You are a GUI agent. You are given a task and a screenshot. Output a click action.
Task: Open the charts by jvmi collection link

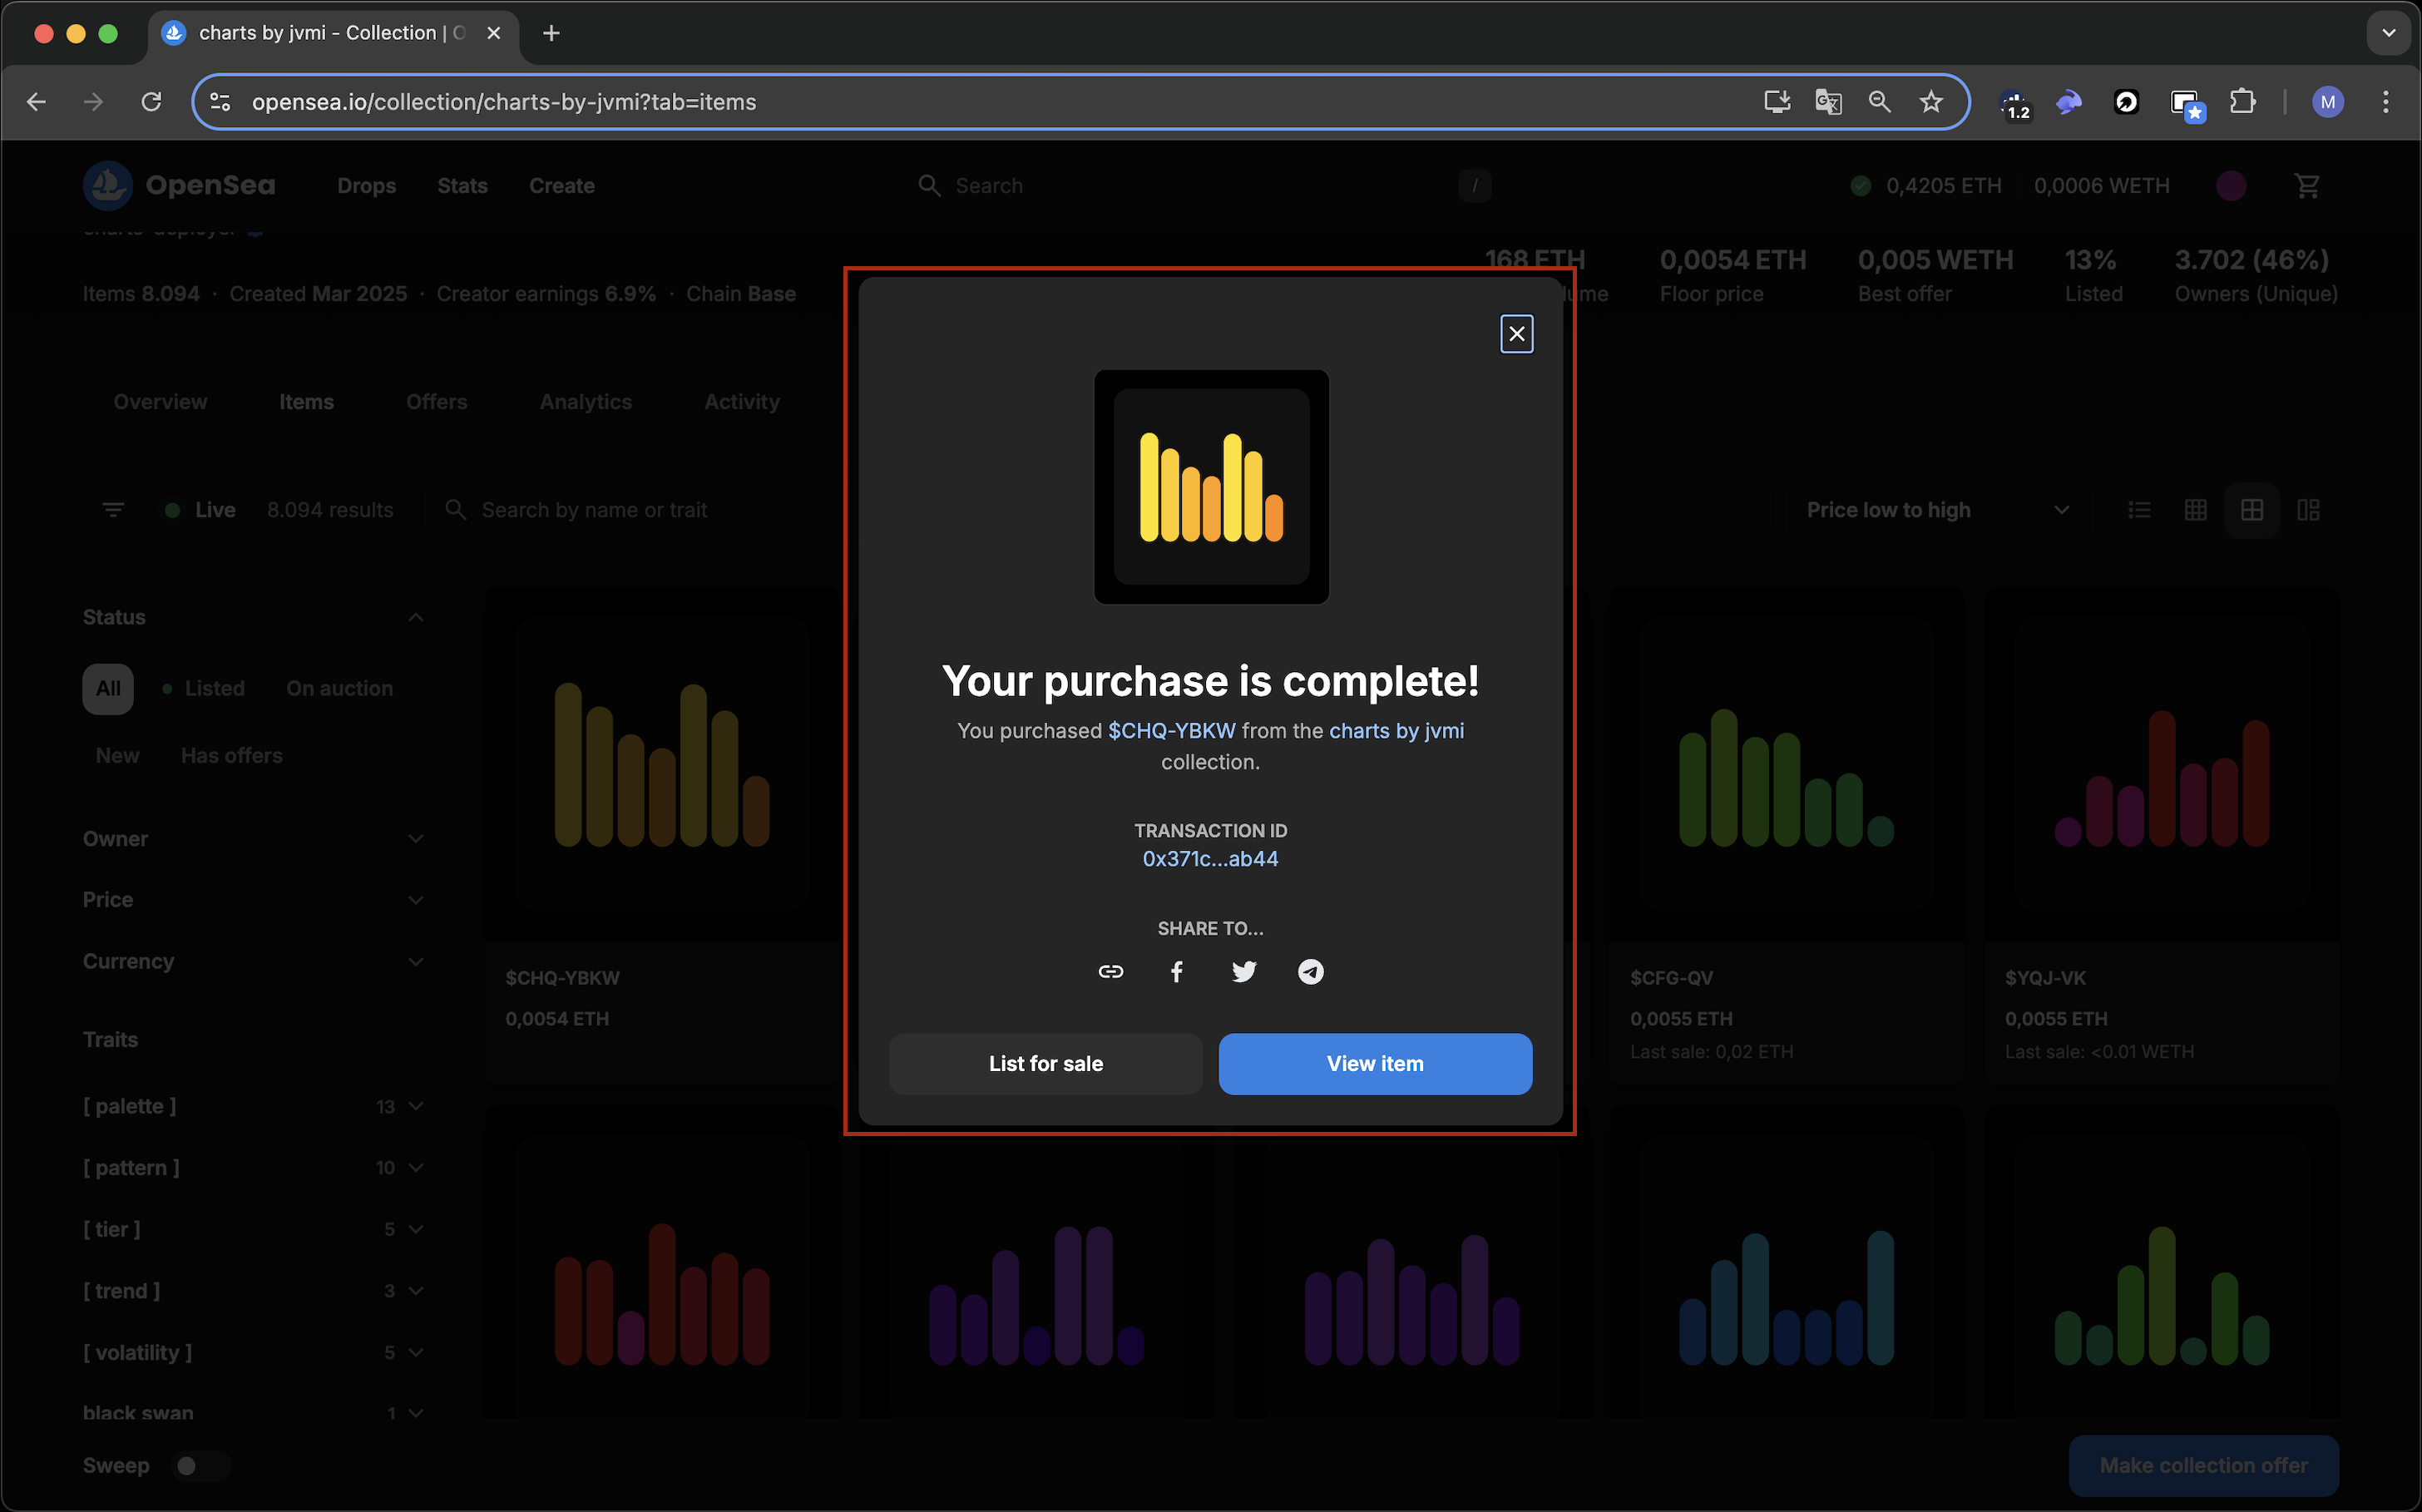pyautogui.click(x=1396, y=731)
